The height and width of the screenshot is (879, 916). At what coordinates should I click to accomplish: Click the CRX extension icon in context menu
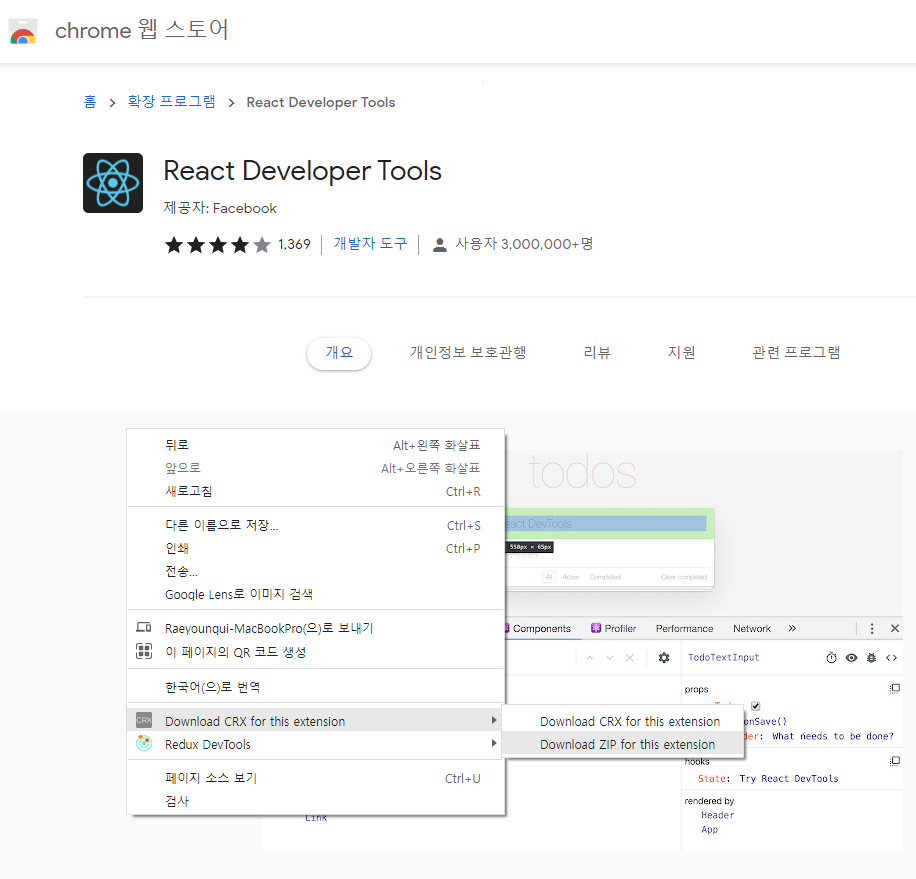[x=144, y=720]
